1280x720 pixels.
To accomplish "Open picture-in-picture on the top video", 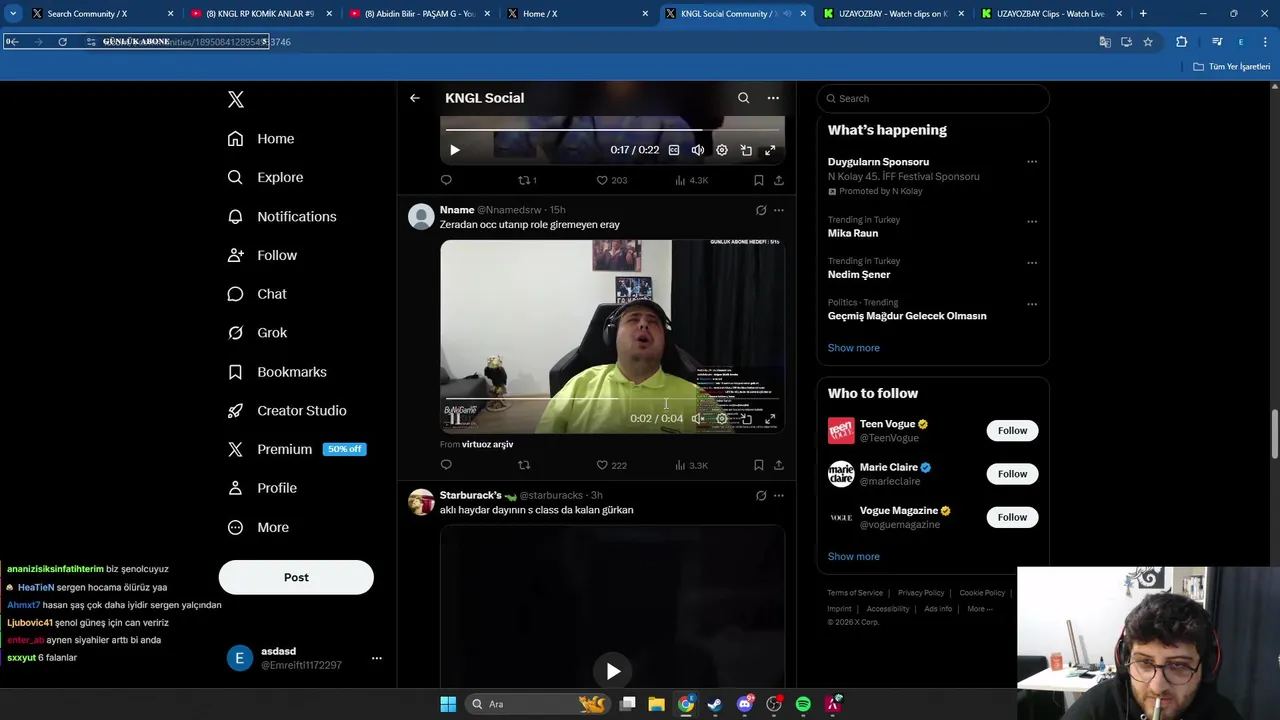I will (746, 150).
